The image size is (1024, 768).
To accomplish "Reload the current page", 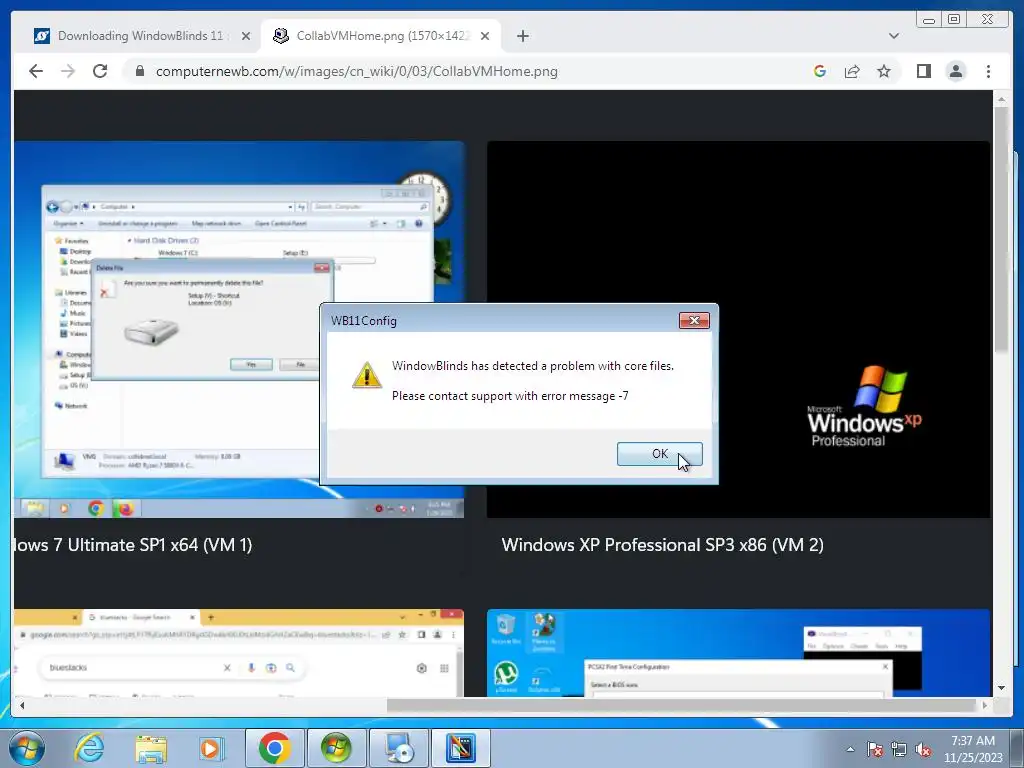I will click(100, 71).
